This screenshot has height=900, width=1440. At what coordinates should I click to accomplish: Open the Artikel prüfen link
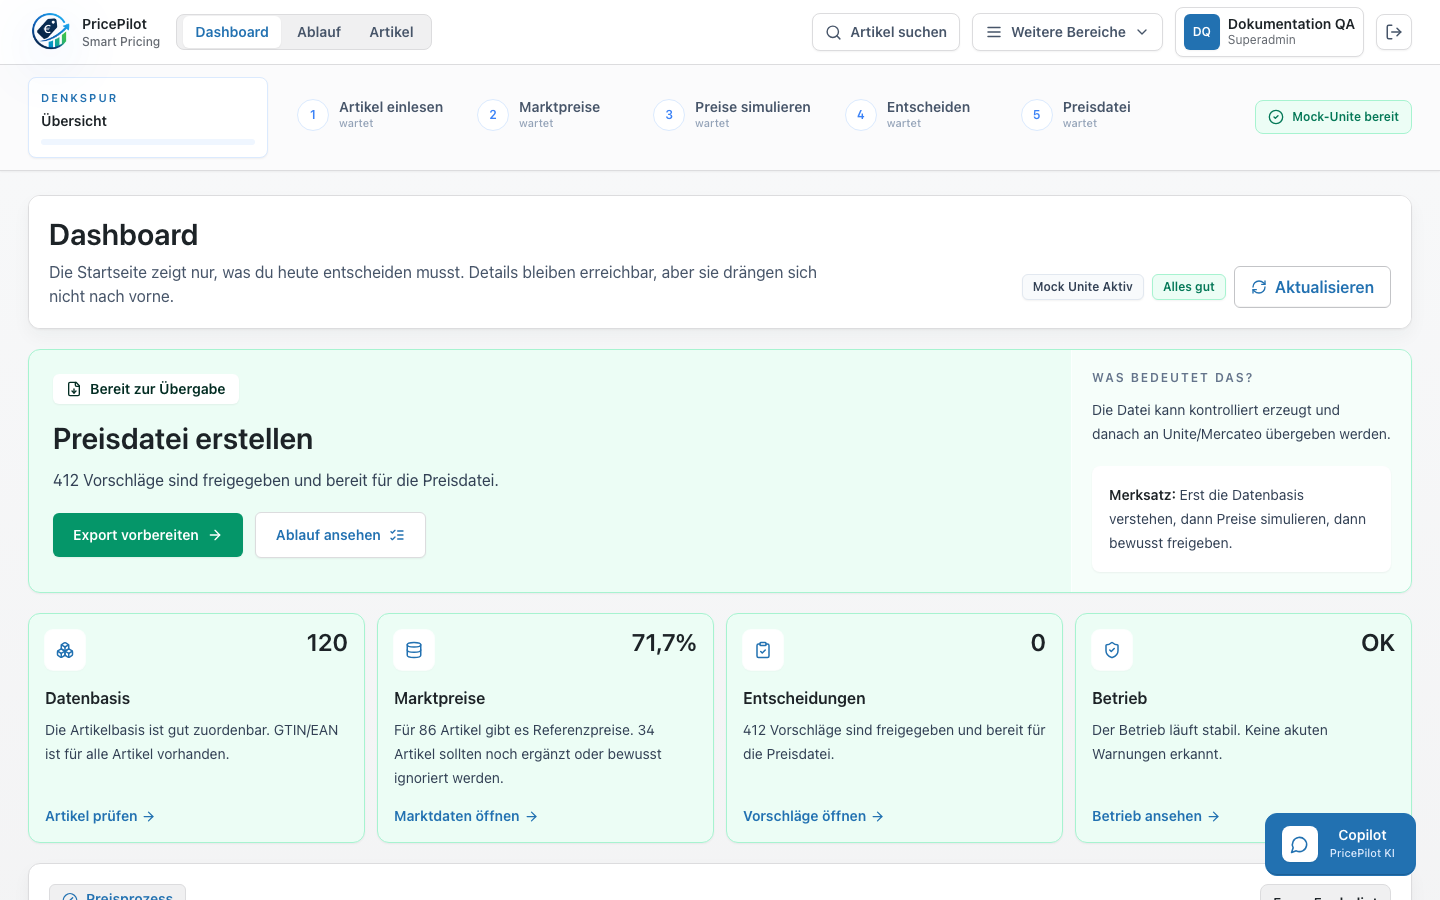(100, 816)
